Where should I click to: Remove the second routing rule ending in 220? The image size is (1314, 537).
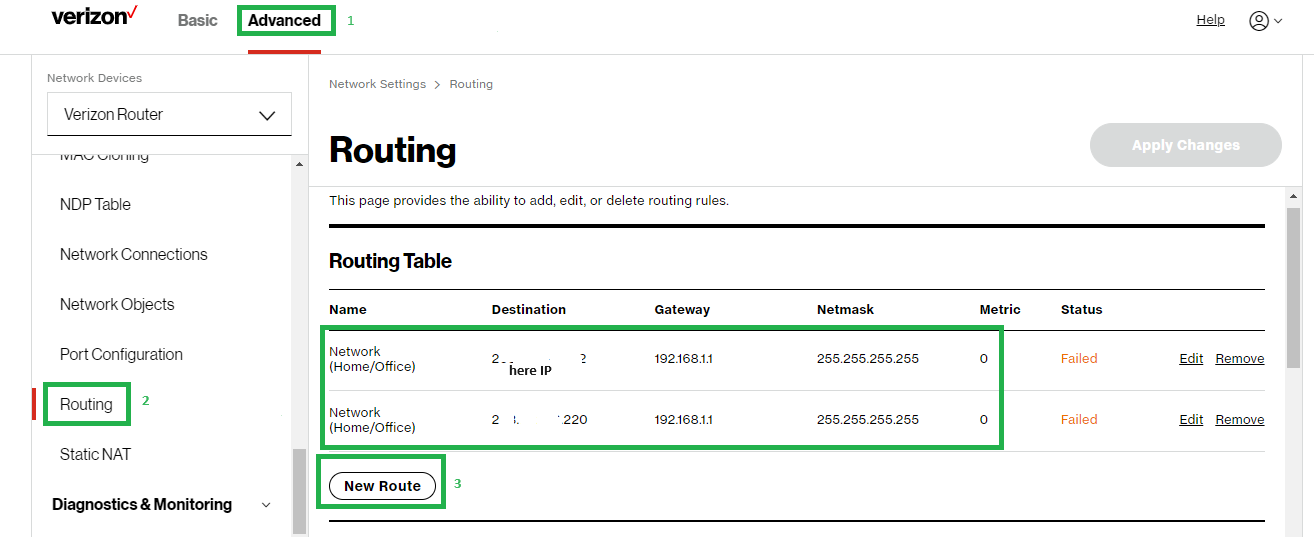[1239, 420]
